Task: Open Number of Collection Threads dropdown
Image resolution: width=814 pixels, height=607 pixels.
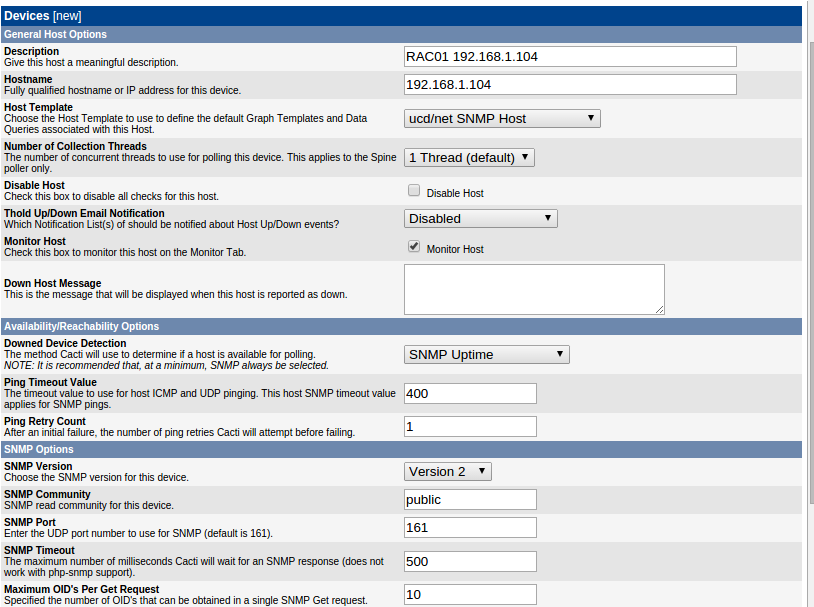Action: (469, 157)
